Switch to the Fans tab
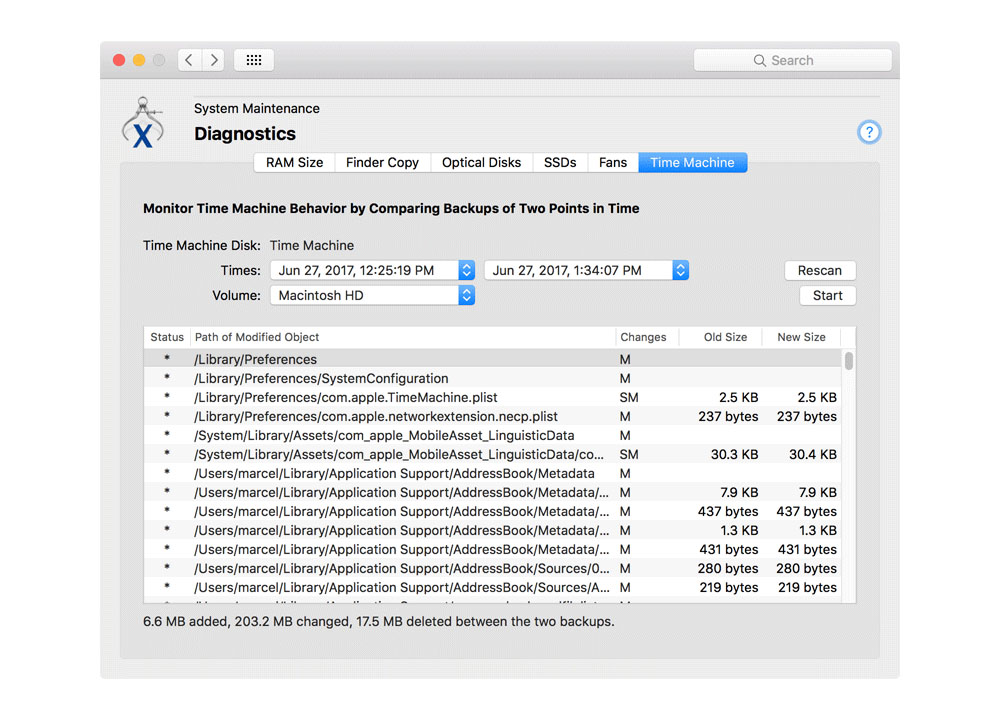This screenshot has width=1000, height=720. tap(613, 162)
